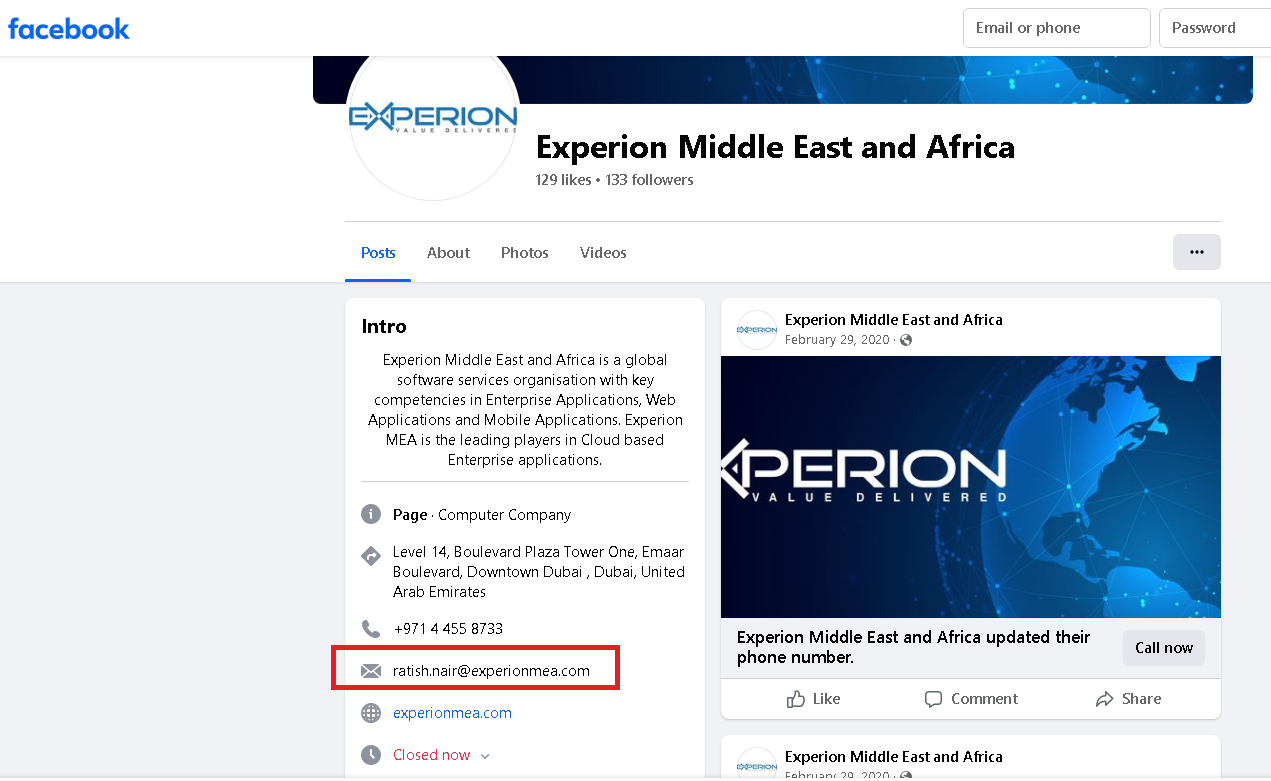Viewport: 1271px width, 781px height.
Task: Comment on the first post
Action: coord(970,699)
